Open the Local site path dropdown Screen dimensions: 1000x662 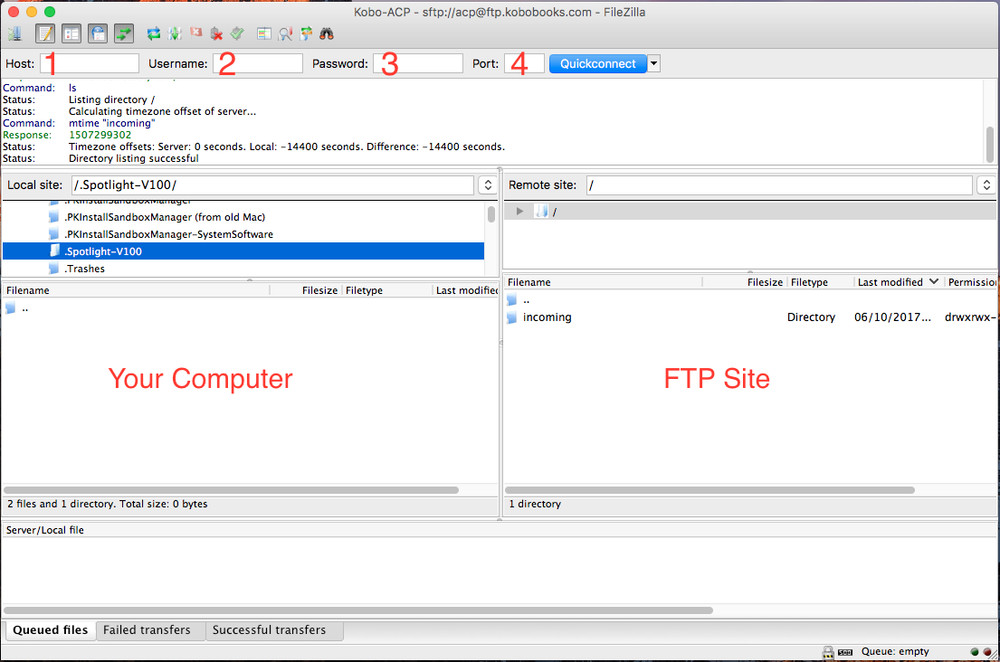pyautogui.click(x=487, y=184)
